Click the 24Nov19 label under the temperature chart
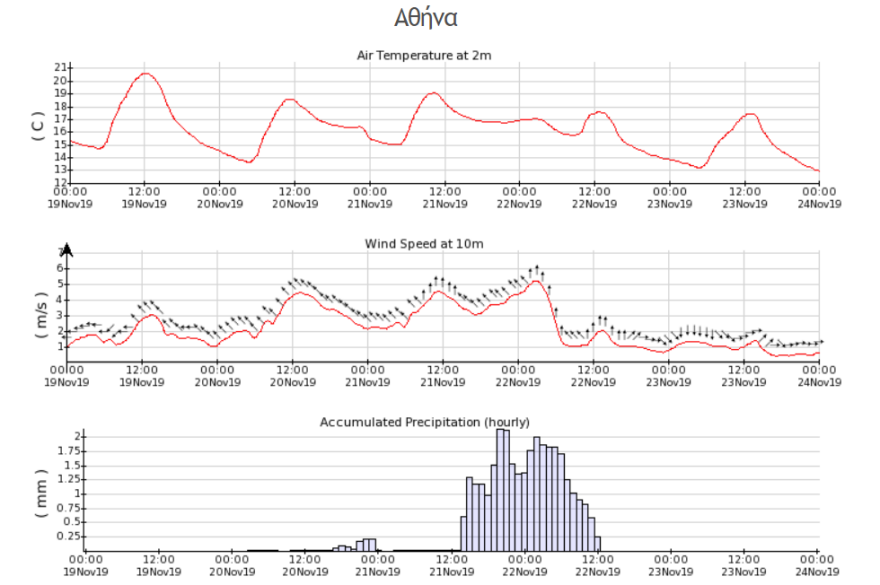This screenshot has height=585, width=880. pyautogui.click(x=819, y=203)
